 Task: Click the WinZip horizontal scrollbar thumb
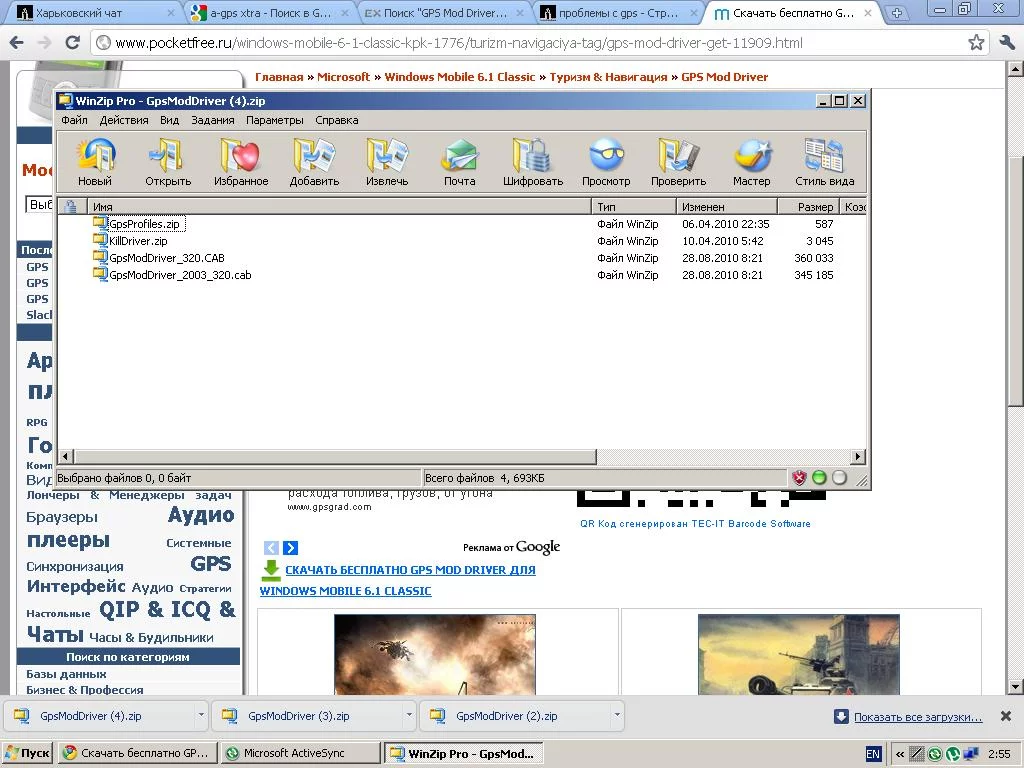335,456
